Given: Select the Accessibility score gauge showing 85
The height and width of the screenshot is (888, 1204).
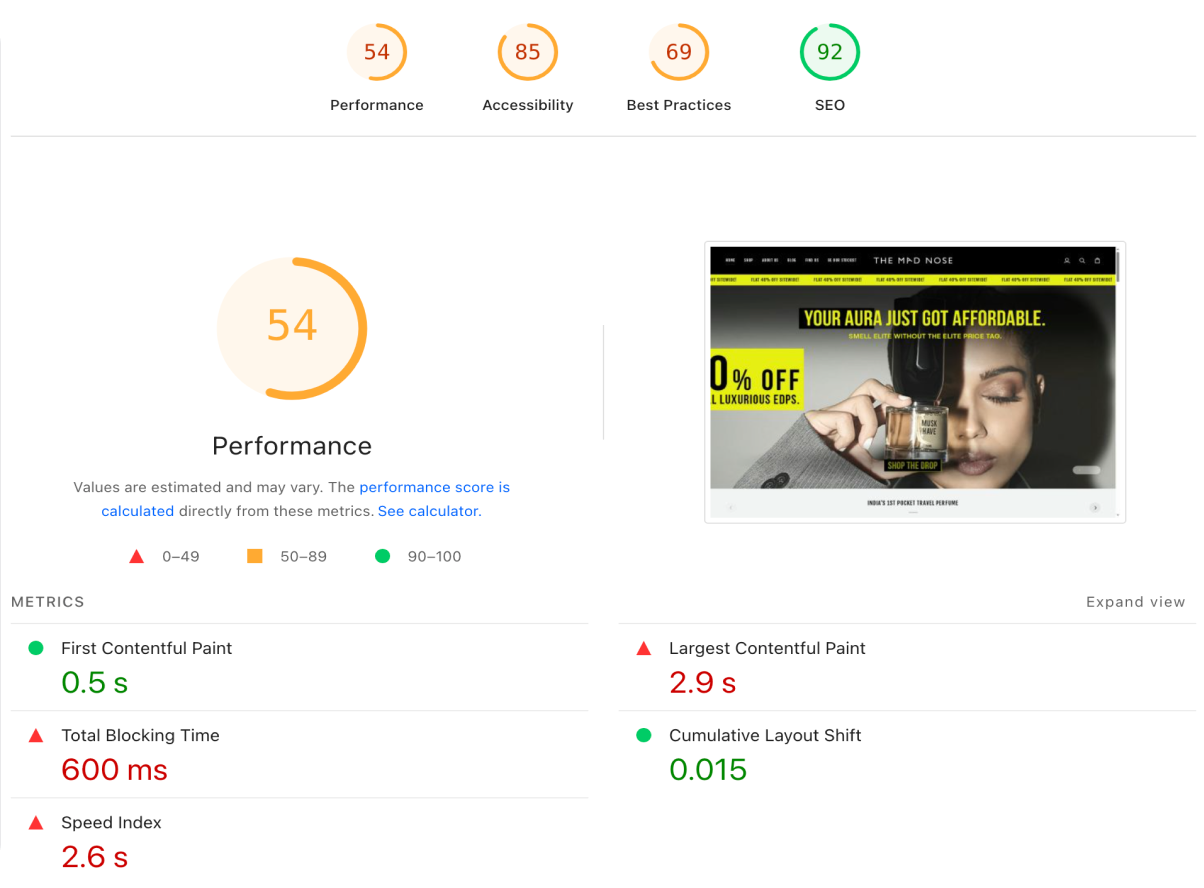Looking at the screenshot, I should coord(528,52).
